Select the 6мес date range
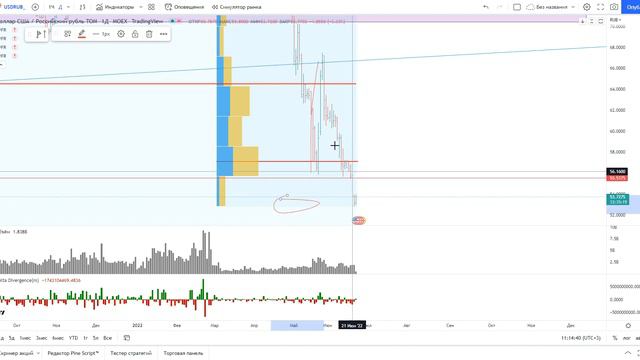This screenshot has height=360, width=640. (x=58, y=338)
